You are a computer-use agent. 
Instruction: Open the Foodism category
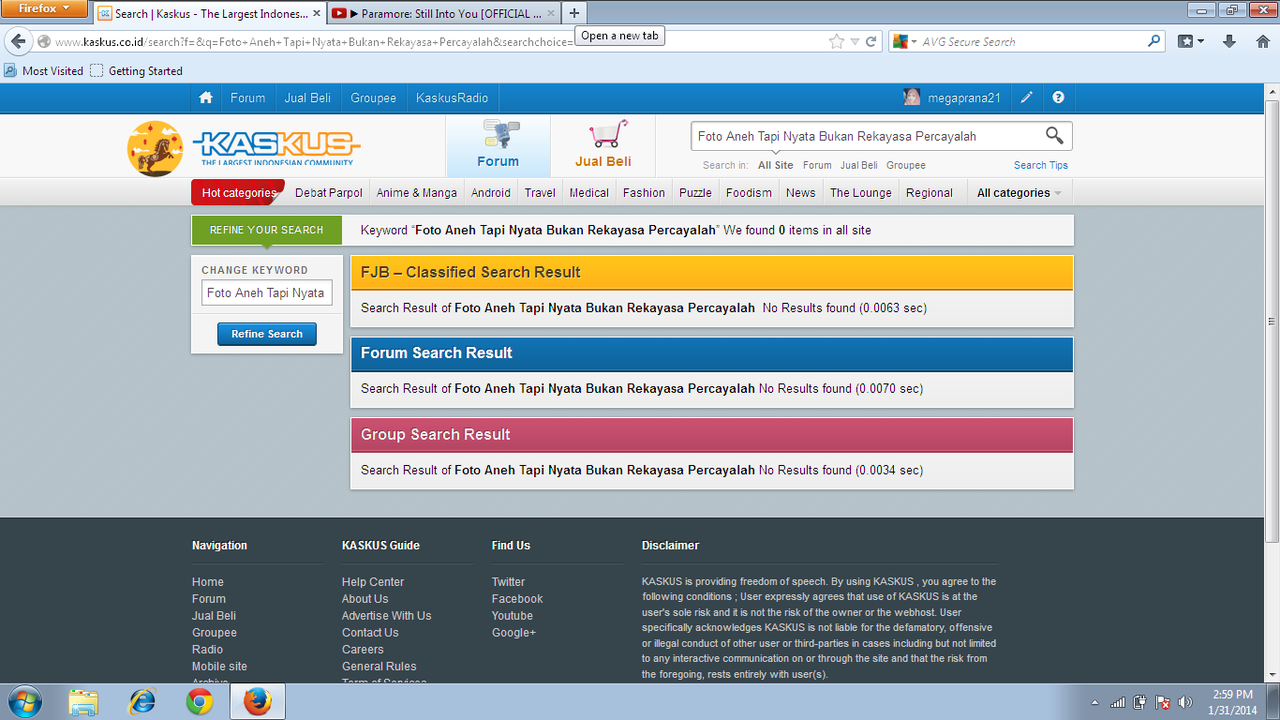[749, 193]
